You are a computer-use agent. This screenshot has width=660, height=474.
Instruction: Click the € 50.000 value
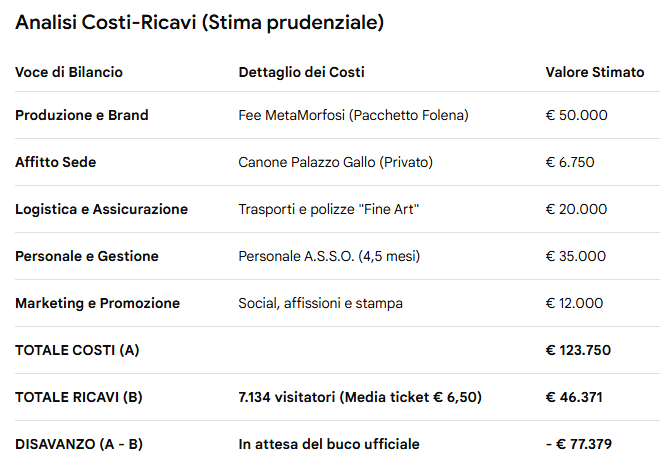pyautogui.click(x=576, y=115)
